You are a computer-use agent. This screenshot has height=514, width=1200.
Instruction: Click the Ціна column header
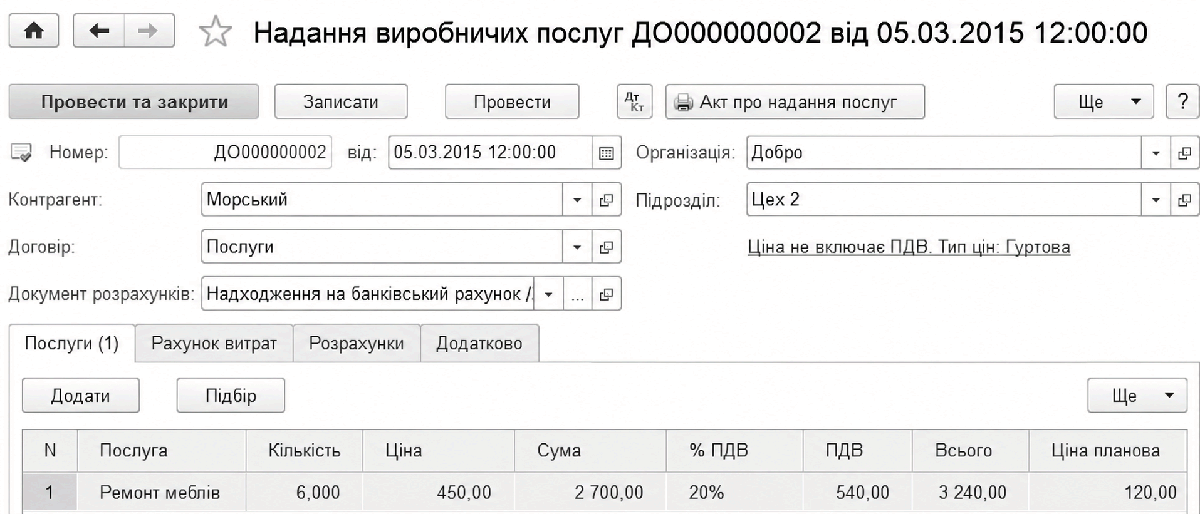point(438,451)
